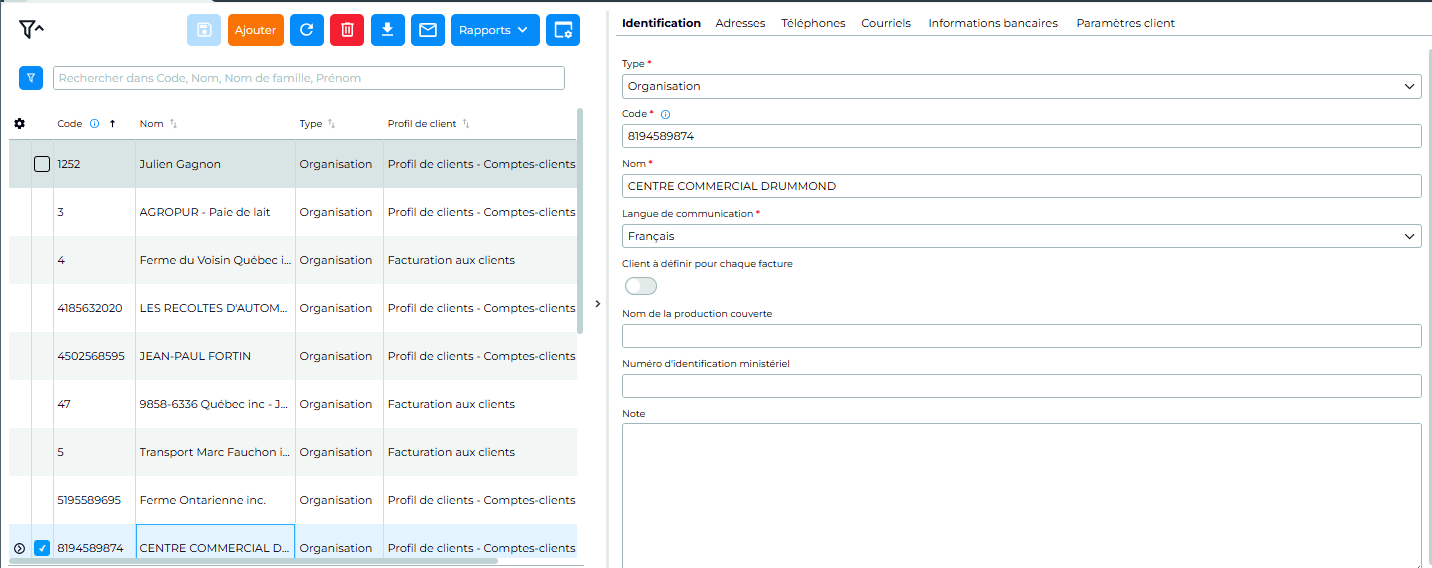Sort the Nom column
The width and height of the screenshot is (1432, 568).
173,124
